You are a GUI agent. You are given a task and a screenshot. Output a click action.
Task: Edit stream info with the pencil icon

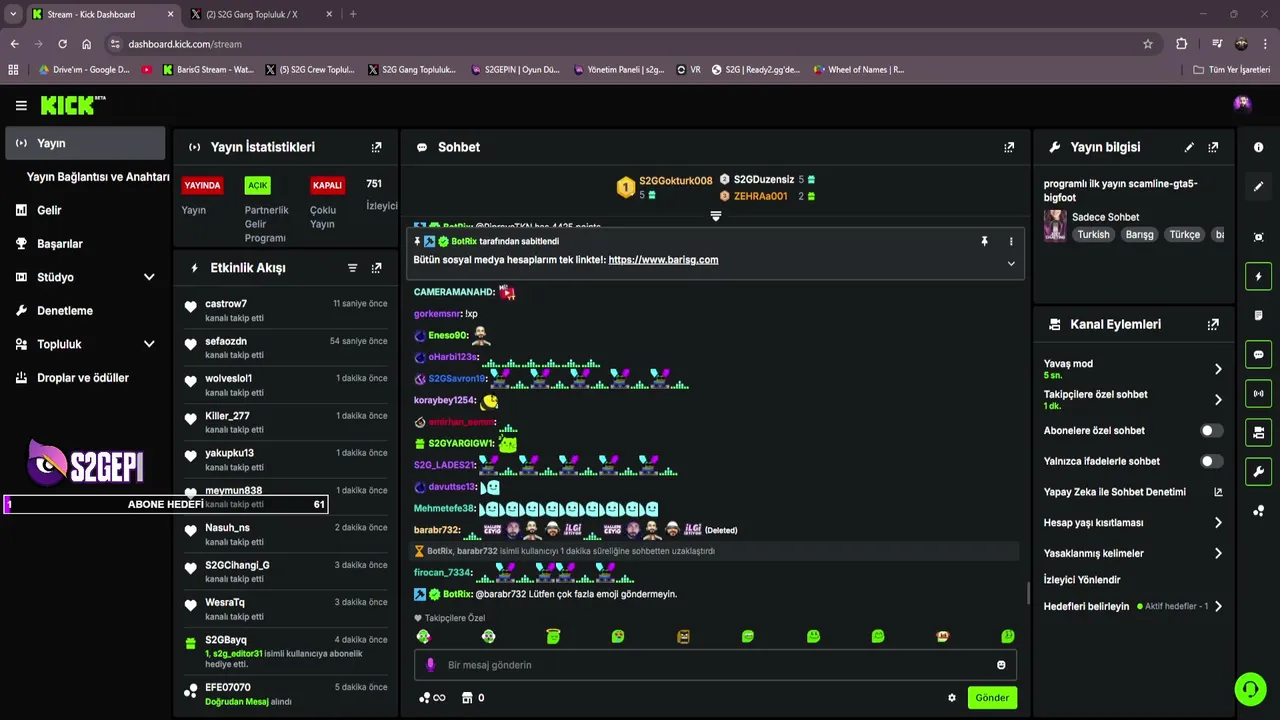click(x=1189, y=147)
